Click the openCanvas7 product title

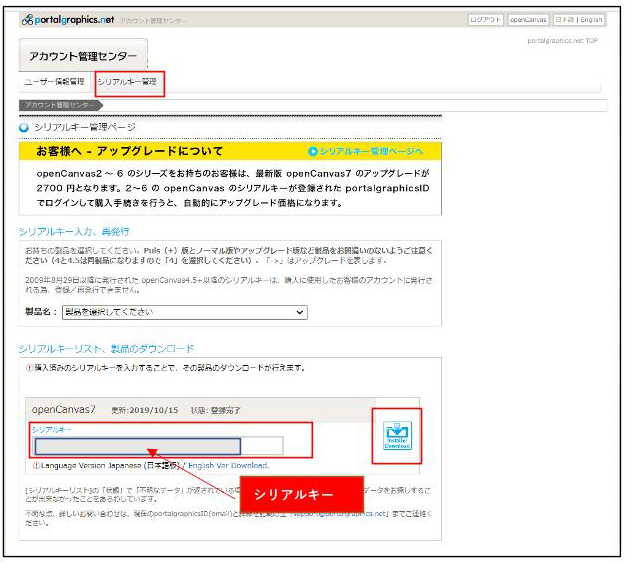[x=64, y=410]
